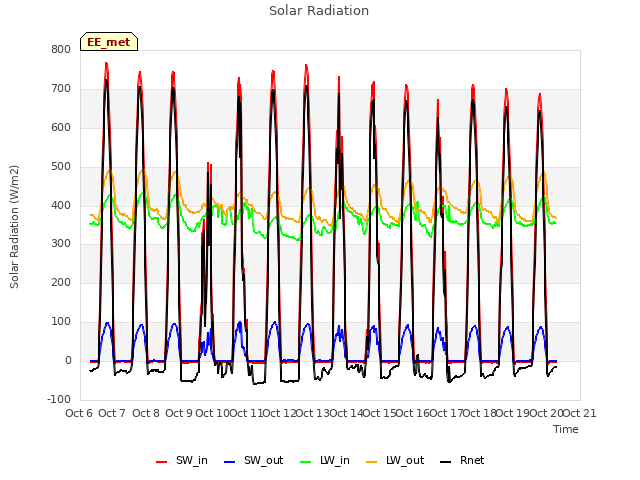Click the 100 y-axis tick label
This screenshot has width=640, height=480.
61,322
